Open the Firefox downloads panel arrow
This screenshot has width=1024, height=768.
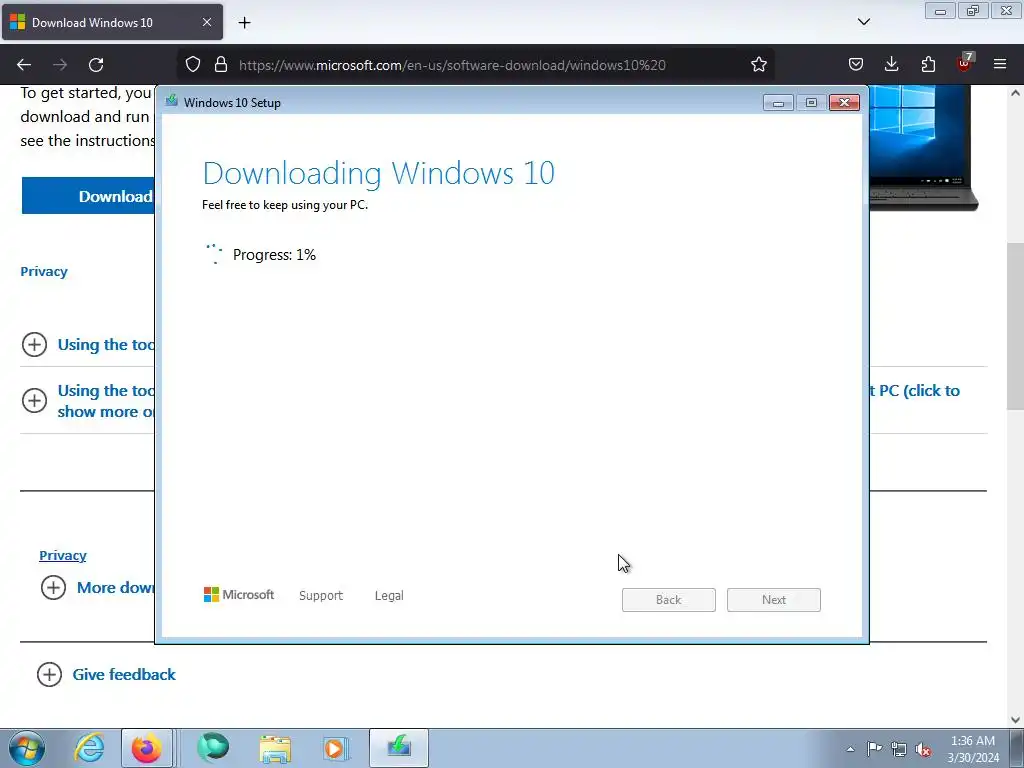pos(891,65)
